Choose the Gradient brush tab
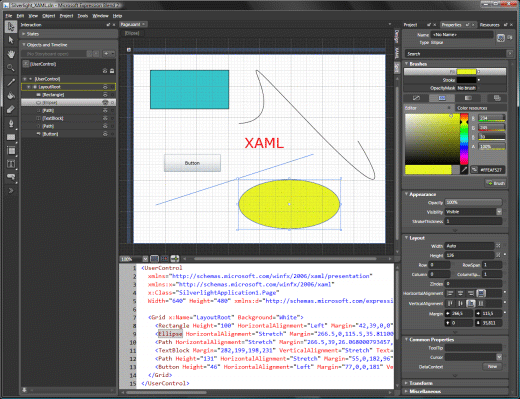The height and width of the screenshot is (399, 520). pos(468,98)
